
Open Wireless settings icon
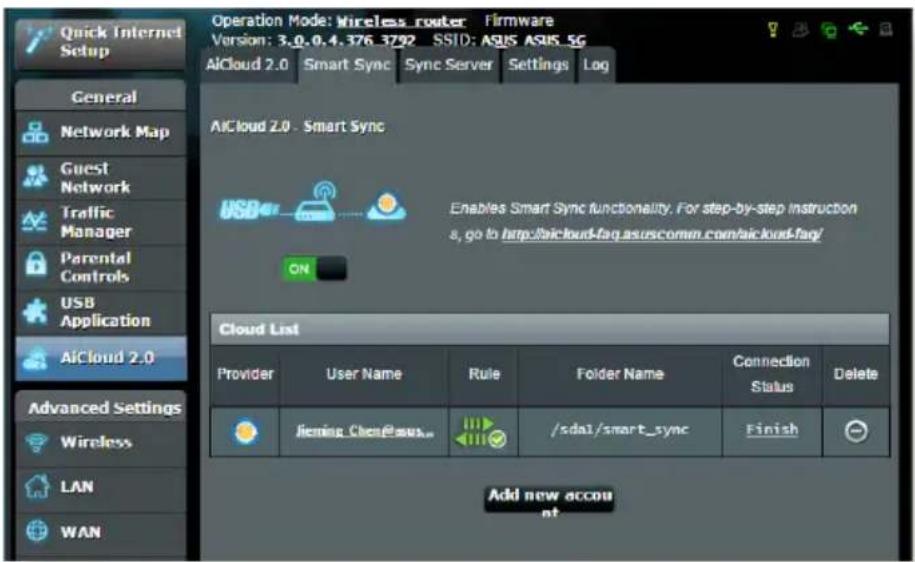(36, 442)
